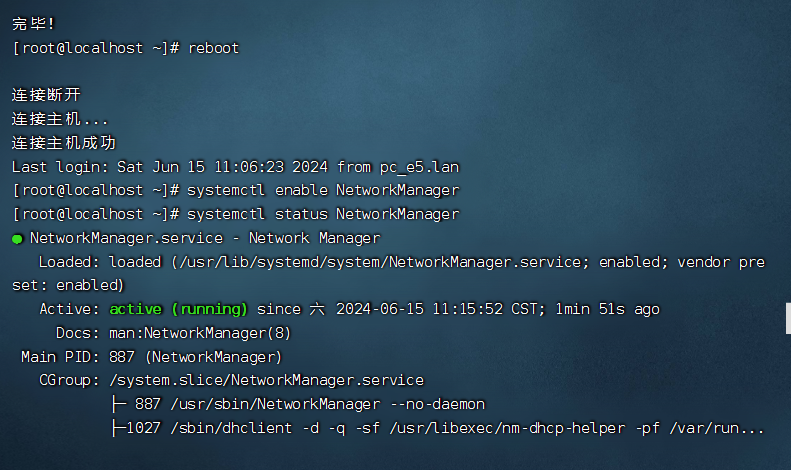The image size is (791, 470).
Task: Click the 'NetworkManager.service - Network Manager' heading
Action: pos(205,238)
